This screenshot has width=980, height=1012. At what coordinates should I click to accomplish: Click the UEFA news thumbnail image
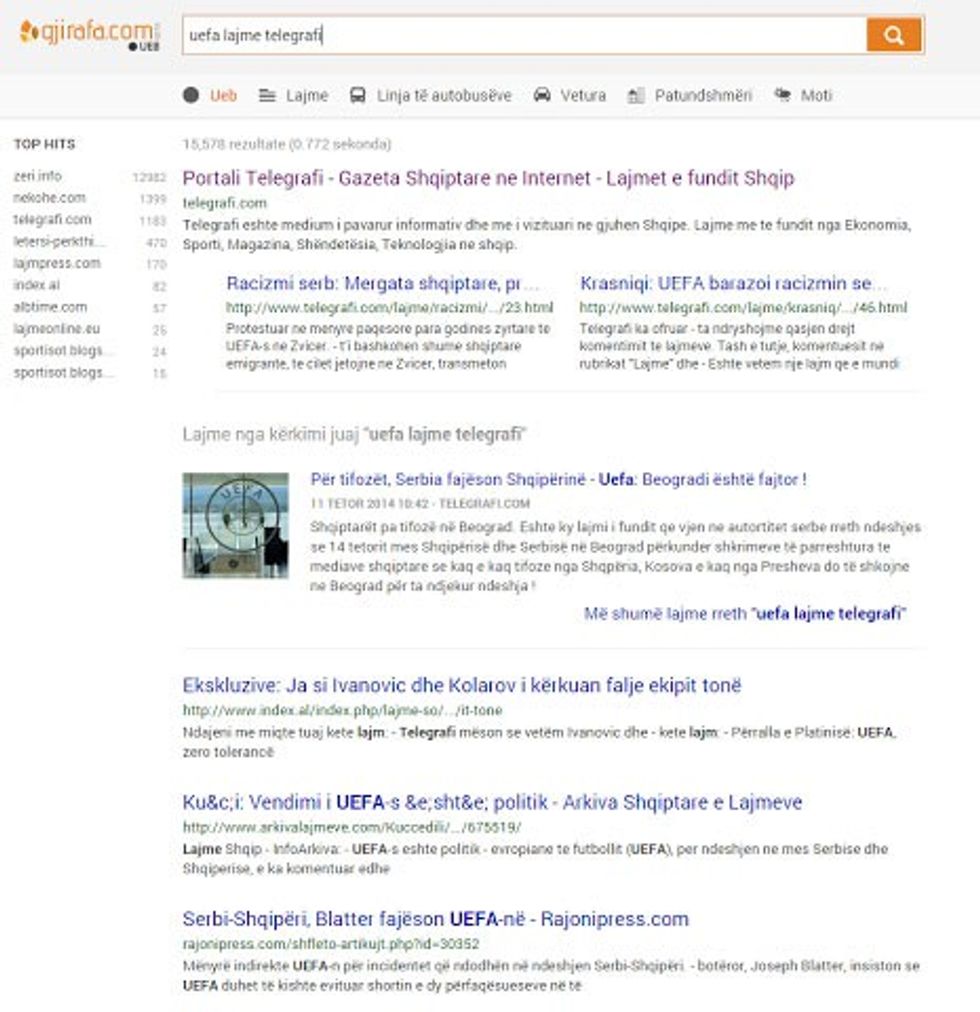click(x=235, y=525)
